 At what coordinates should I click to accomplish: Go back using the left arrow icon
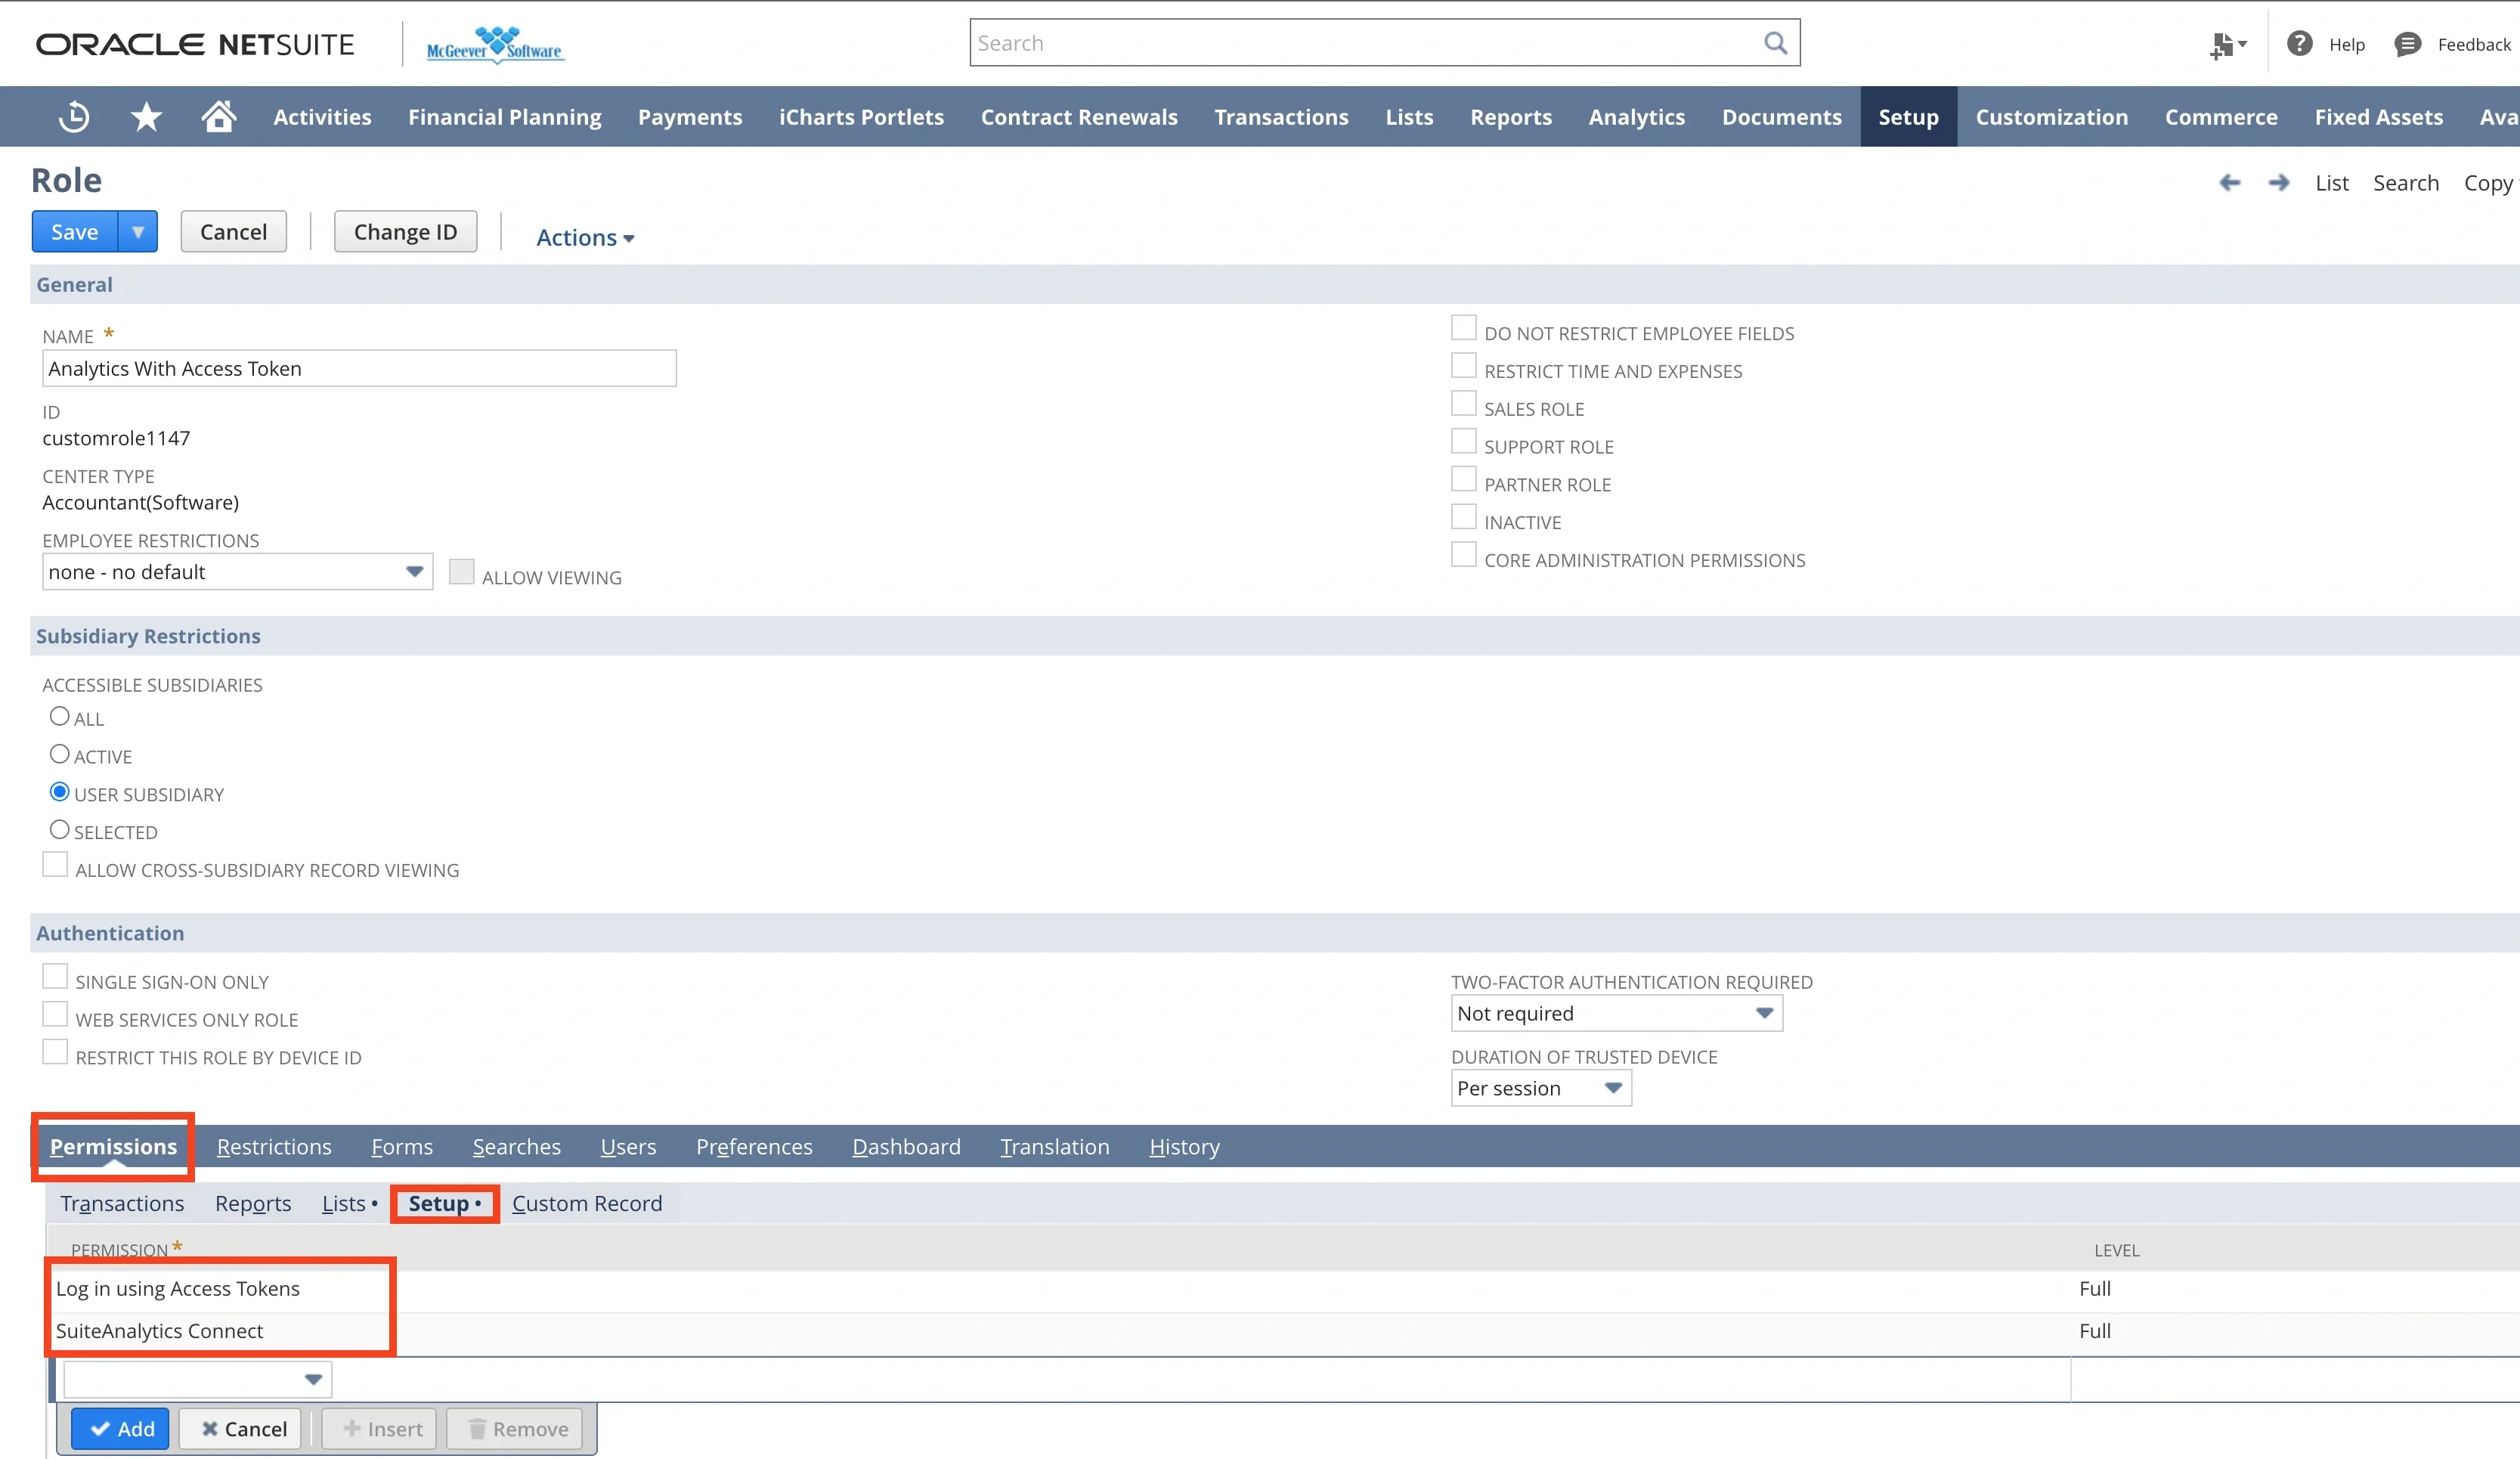coord(2230,182)
